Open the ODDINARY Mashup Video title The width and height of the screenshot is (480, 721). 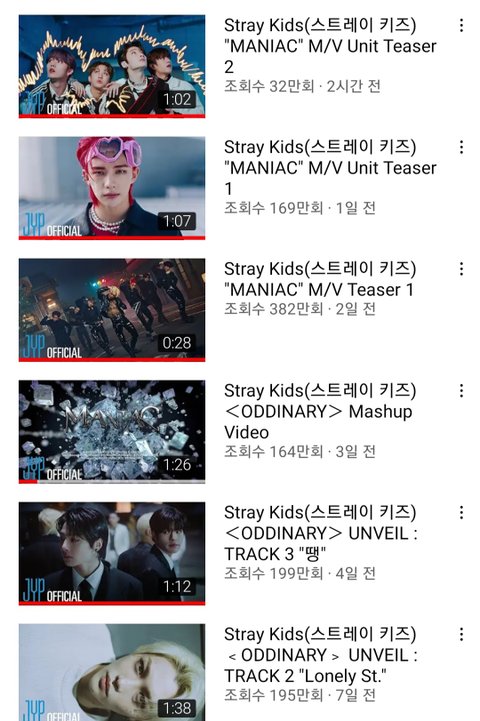pyautogui.click(x=320, y=412)
